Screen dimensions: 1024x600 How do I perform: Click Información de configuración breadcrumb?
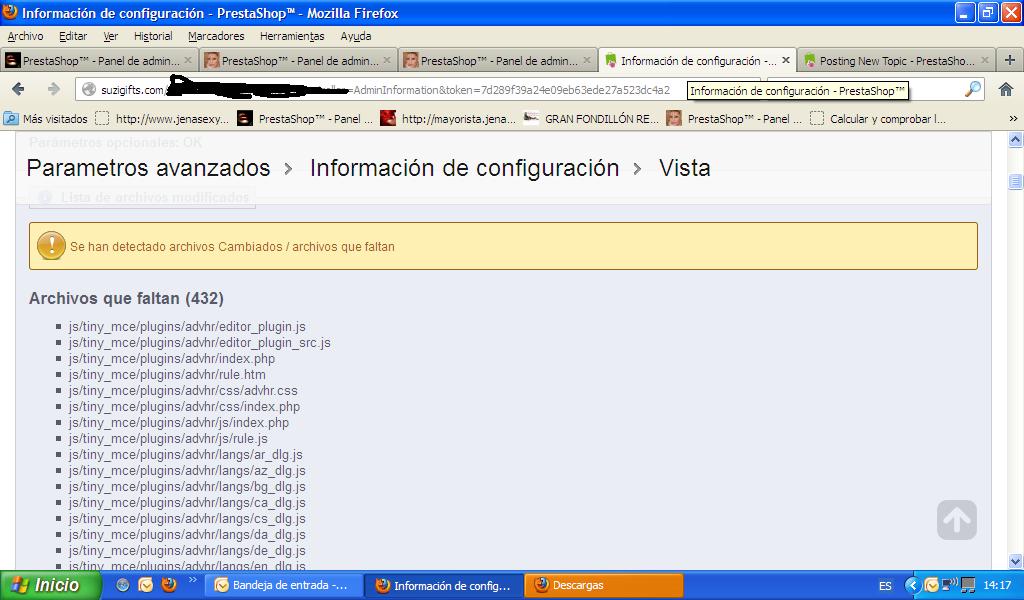click(x=464, y=168)
